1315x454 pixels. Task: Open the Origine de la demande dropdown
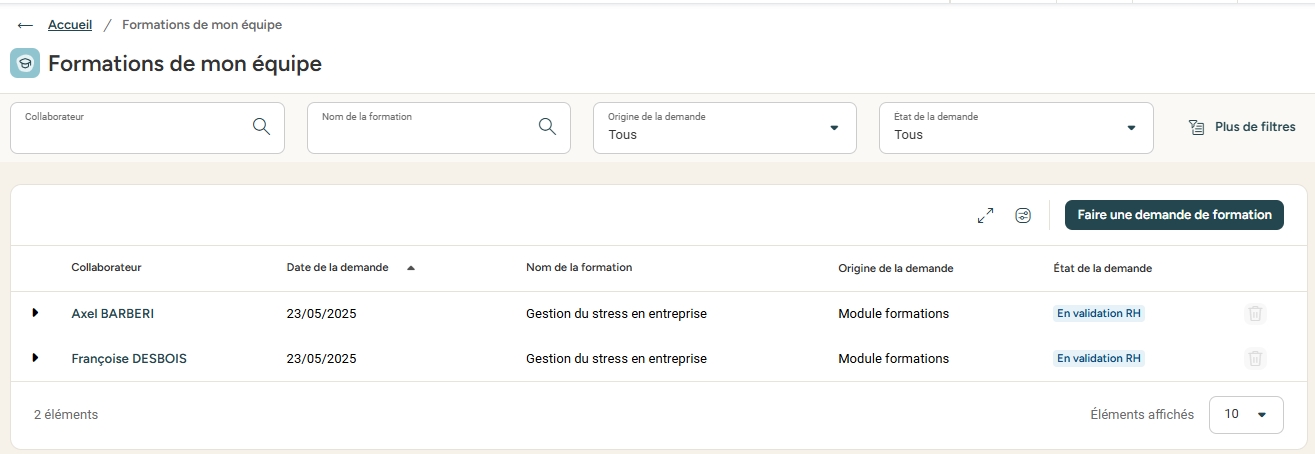[724, 128]
